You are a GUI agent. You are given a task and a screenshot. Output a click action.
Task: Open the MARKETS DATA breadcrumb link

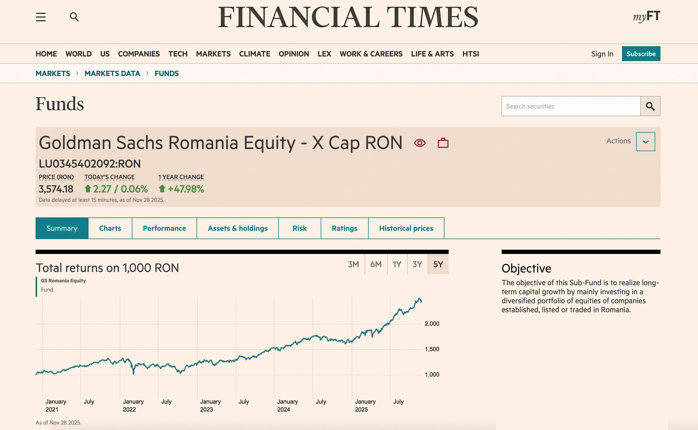point(112,73)
